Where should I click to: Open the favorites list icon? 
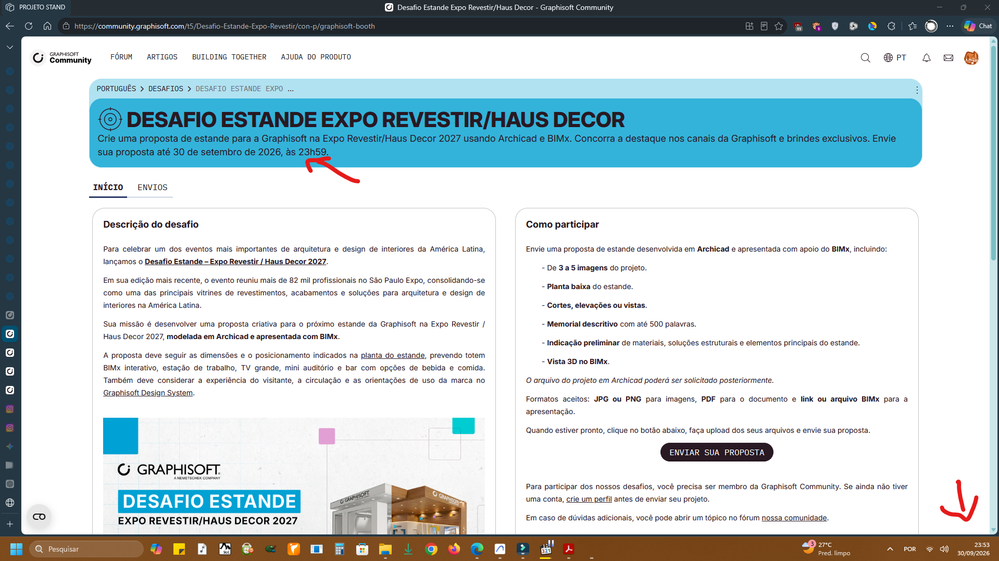pos(912,26)
